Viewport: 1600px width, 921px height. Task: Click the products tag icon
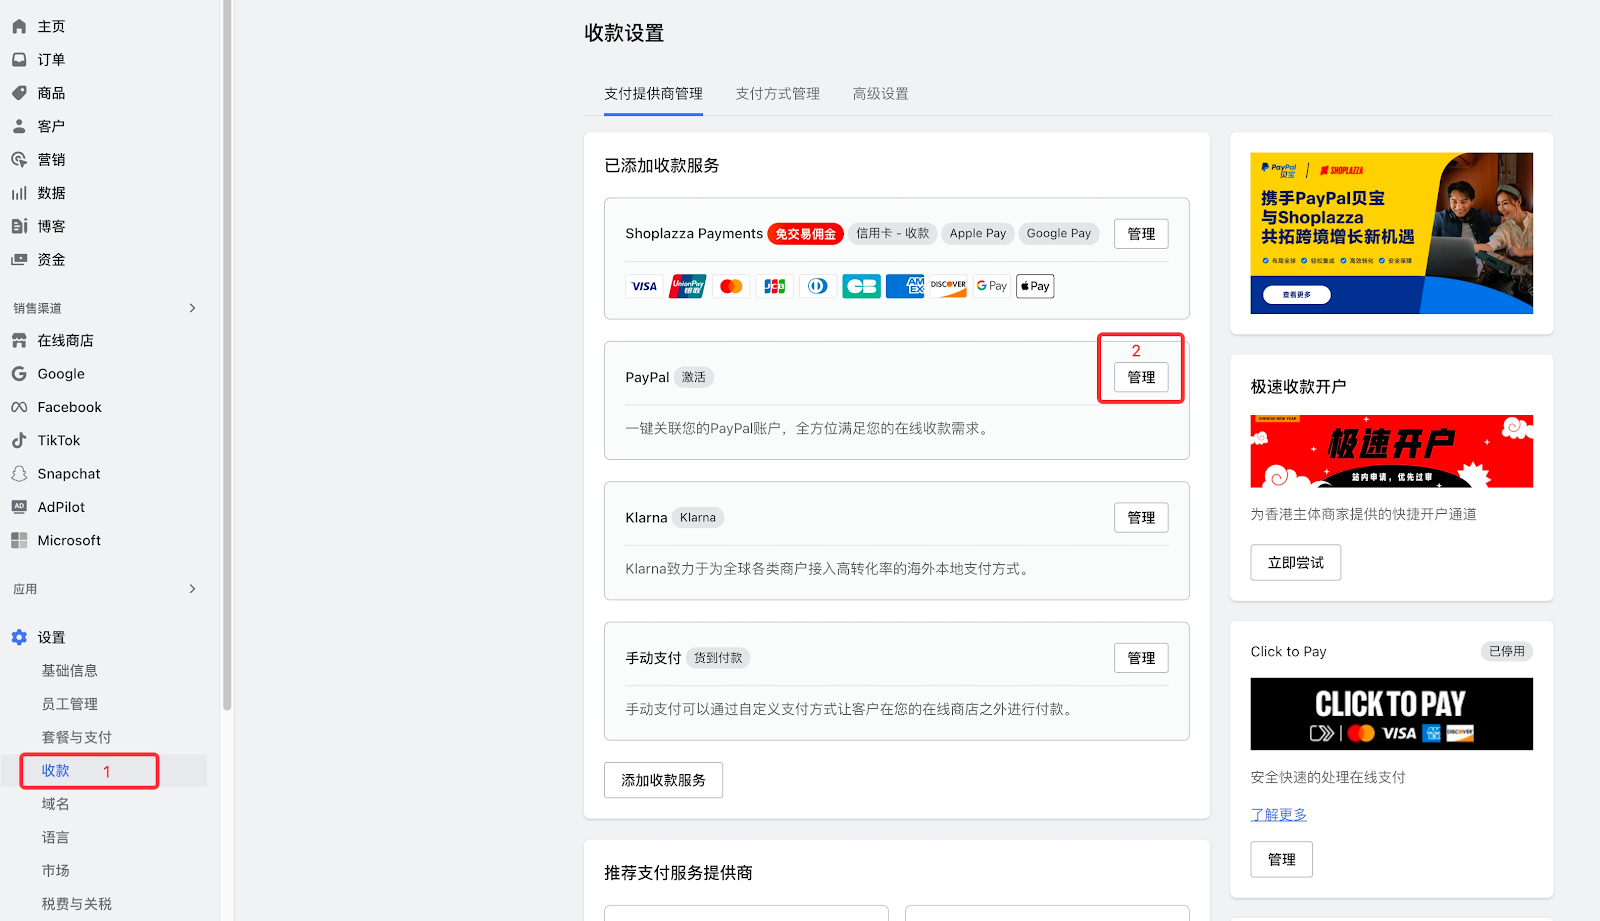click(x=19, y=93)
